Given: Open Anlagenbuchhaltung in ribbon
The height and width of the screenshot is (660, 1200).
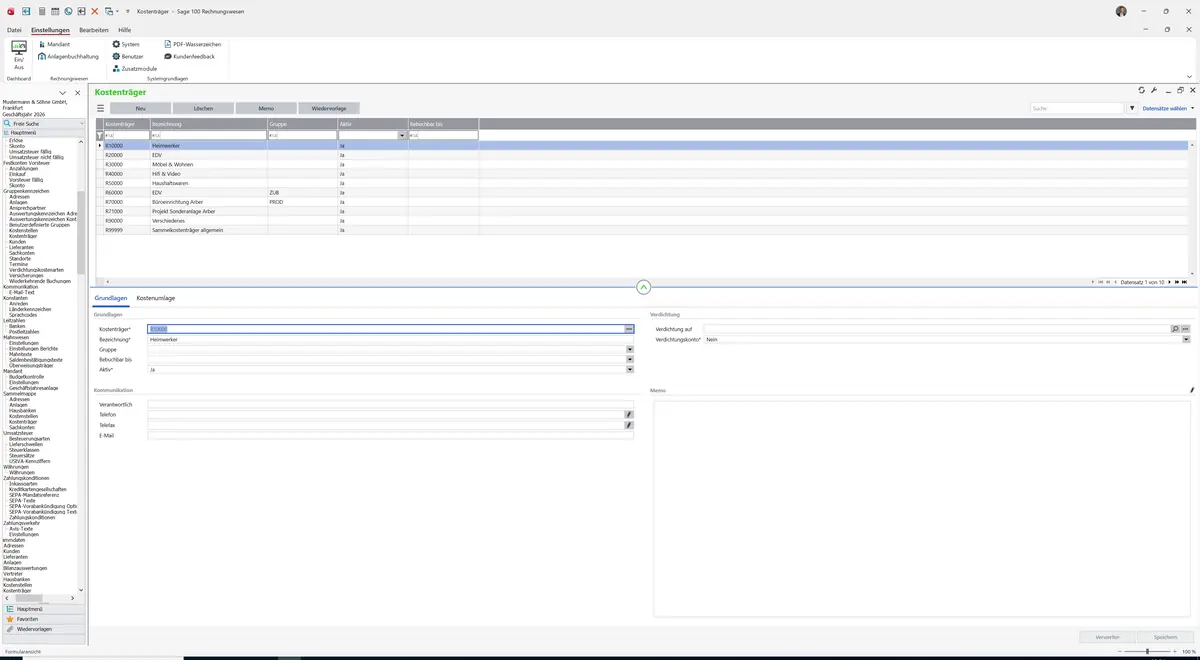Looking at the screenshot, I should tap(69, 56).
